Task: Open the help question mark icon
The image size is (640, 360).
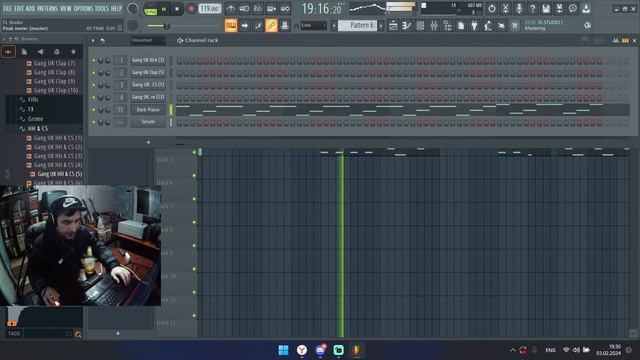Action: coord(532,9)
